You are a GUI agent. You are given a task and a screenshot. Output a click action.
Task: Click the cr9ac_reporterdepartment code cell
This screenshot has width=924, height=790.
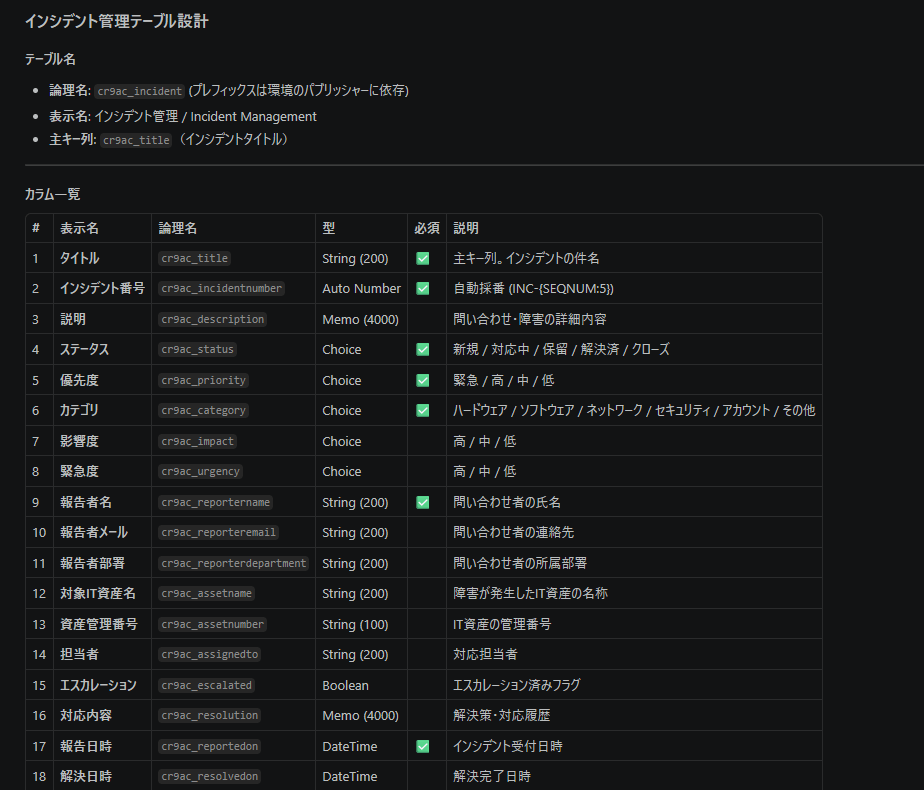233,563
